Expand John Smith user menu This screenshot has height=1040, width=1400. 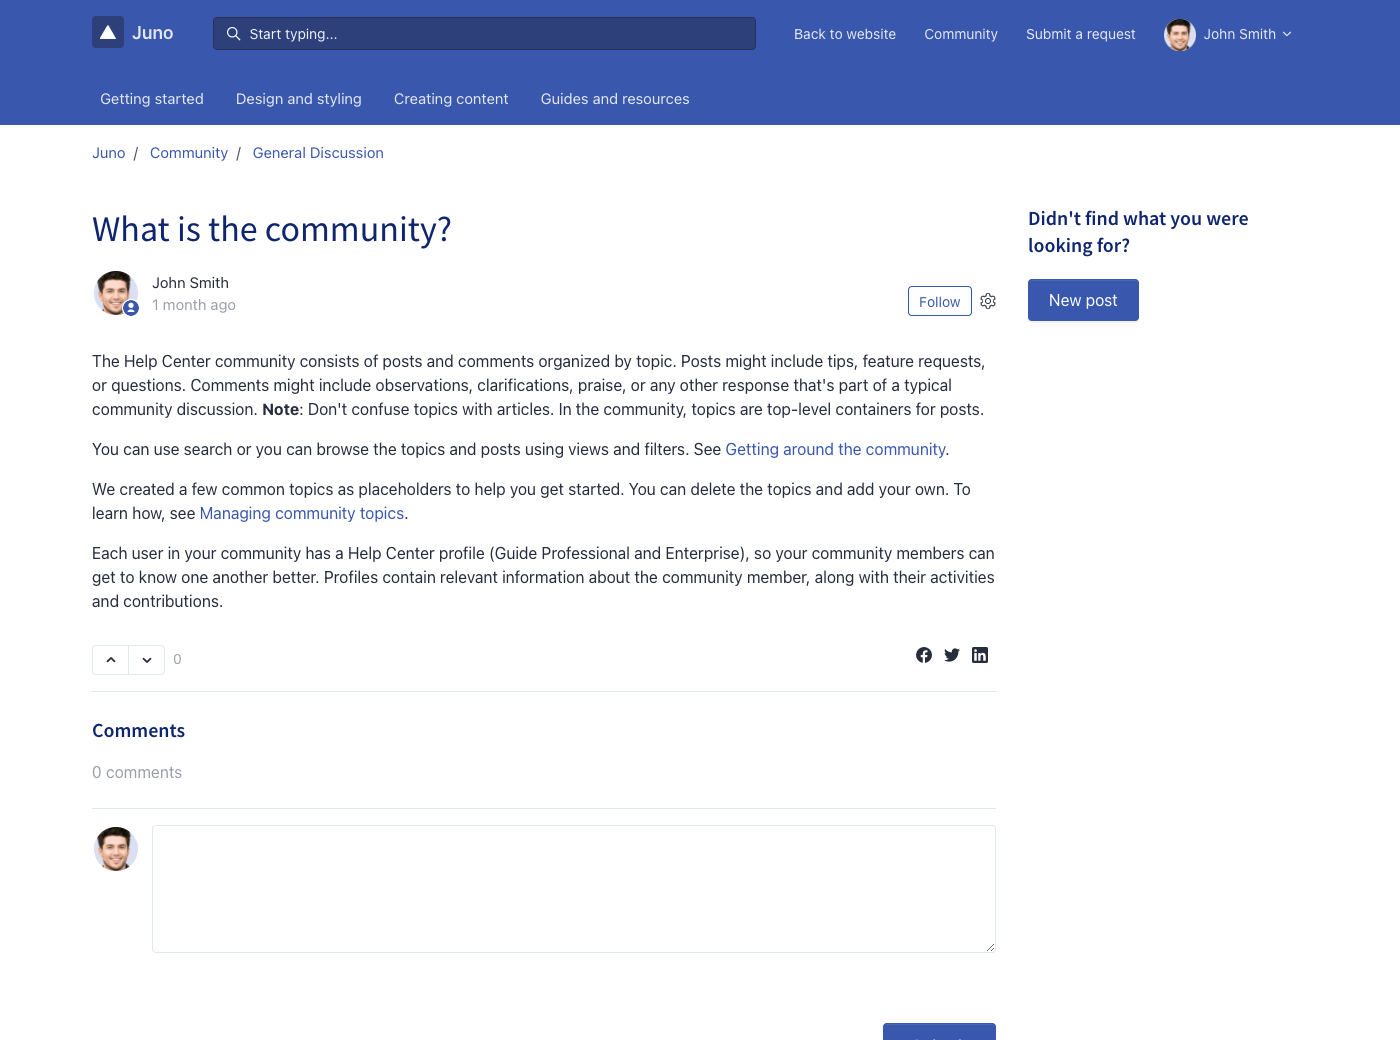coord(1229,34)
